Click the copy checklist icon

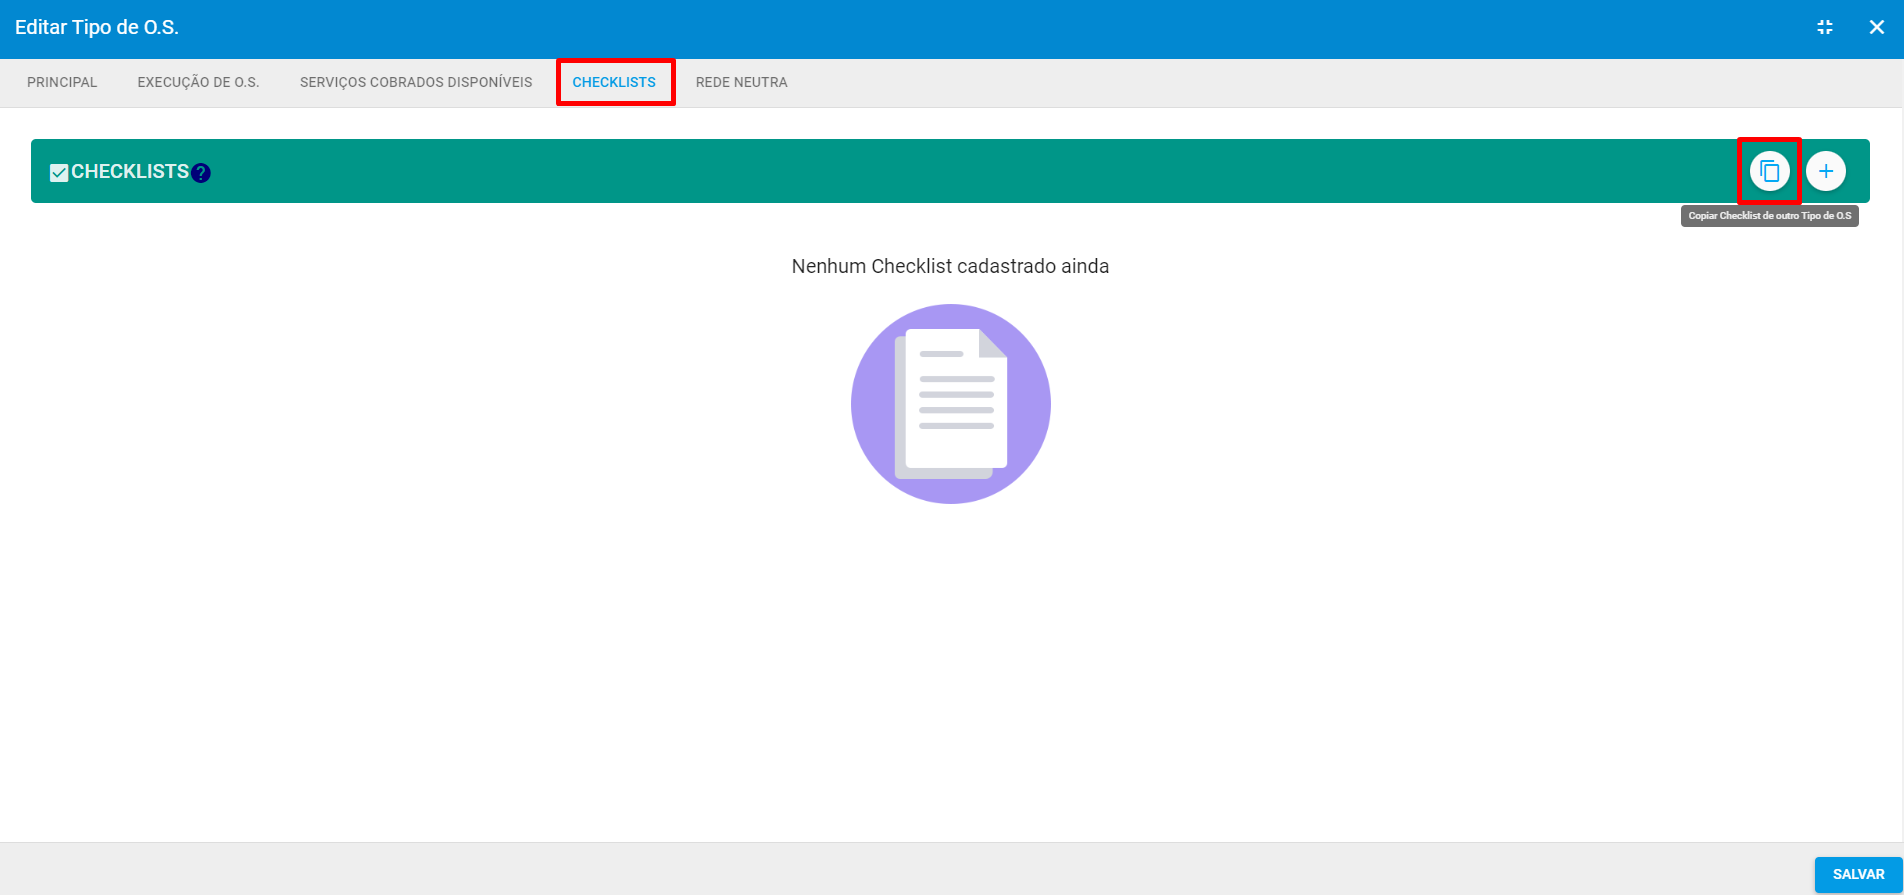(1769, 171)
